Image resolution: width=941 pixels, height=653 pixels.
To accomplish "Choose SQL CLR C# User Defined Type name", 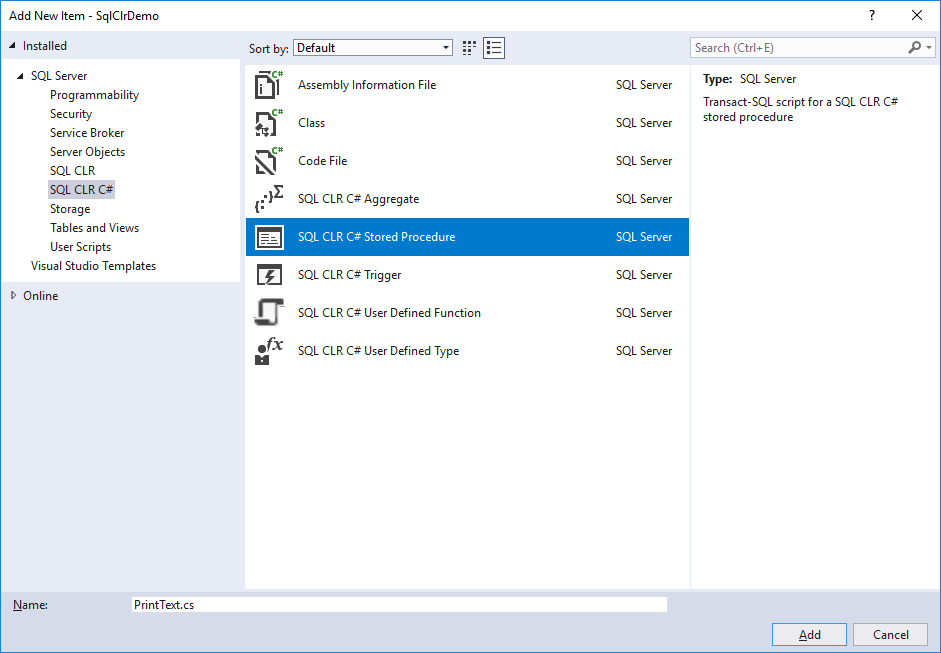I will (x=378, y=351).
